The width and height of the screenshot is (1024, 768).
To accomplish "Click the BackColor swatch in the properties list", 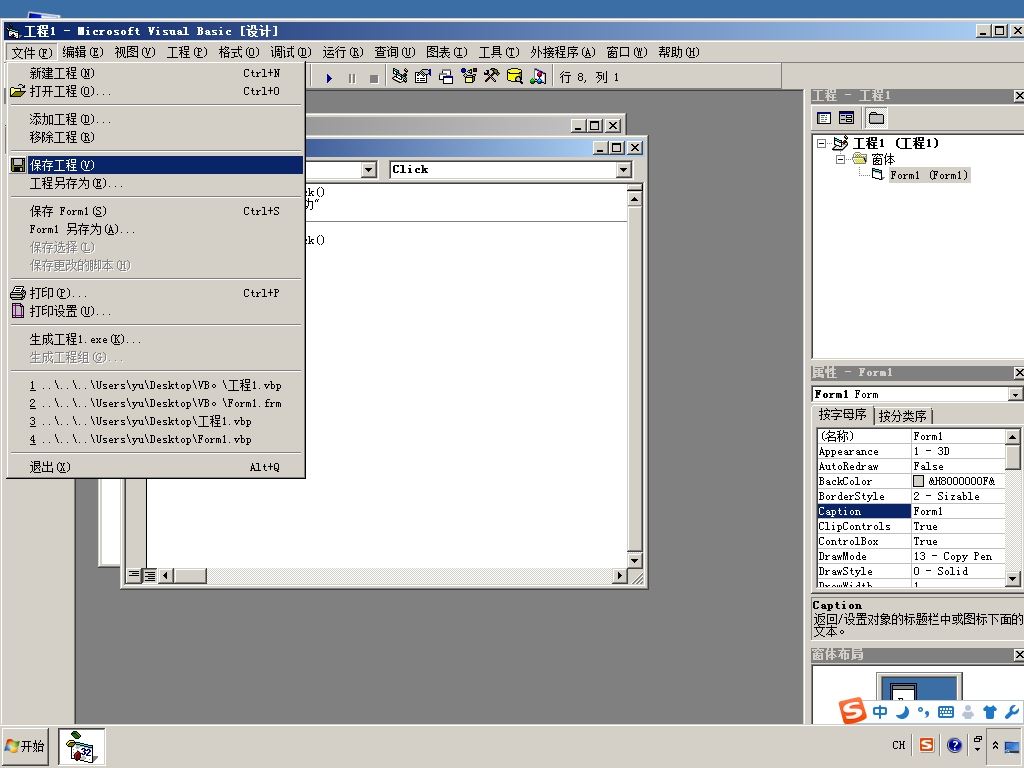I will 918,481.
